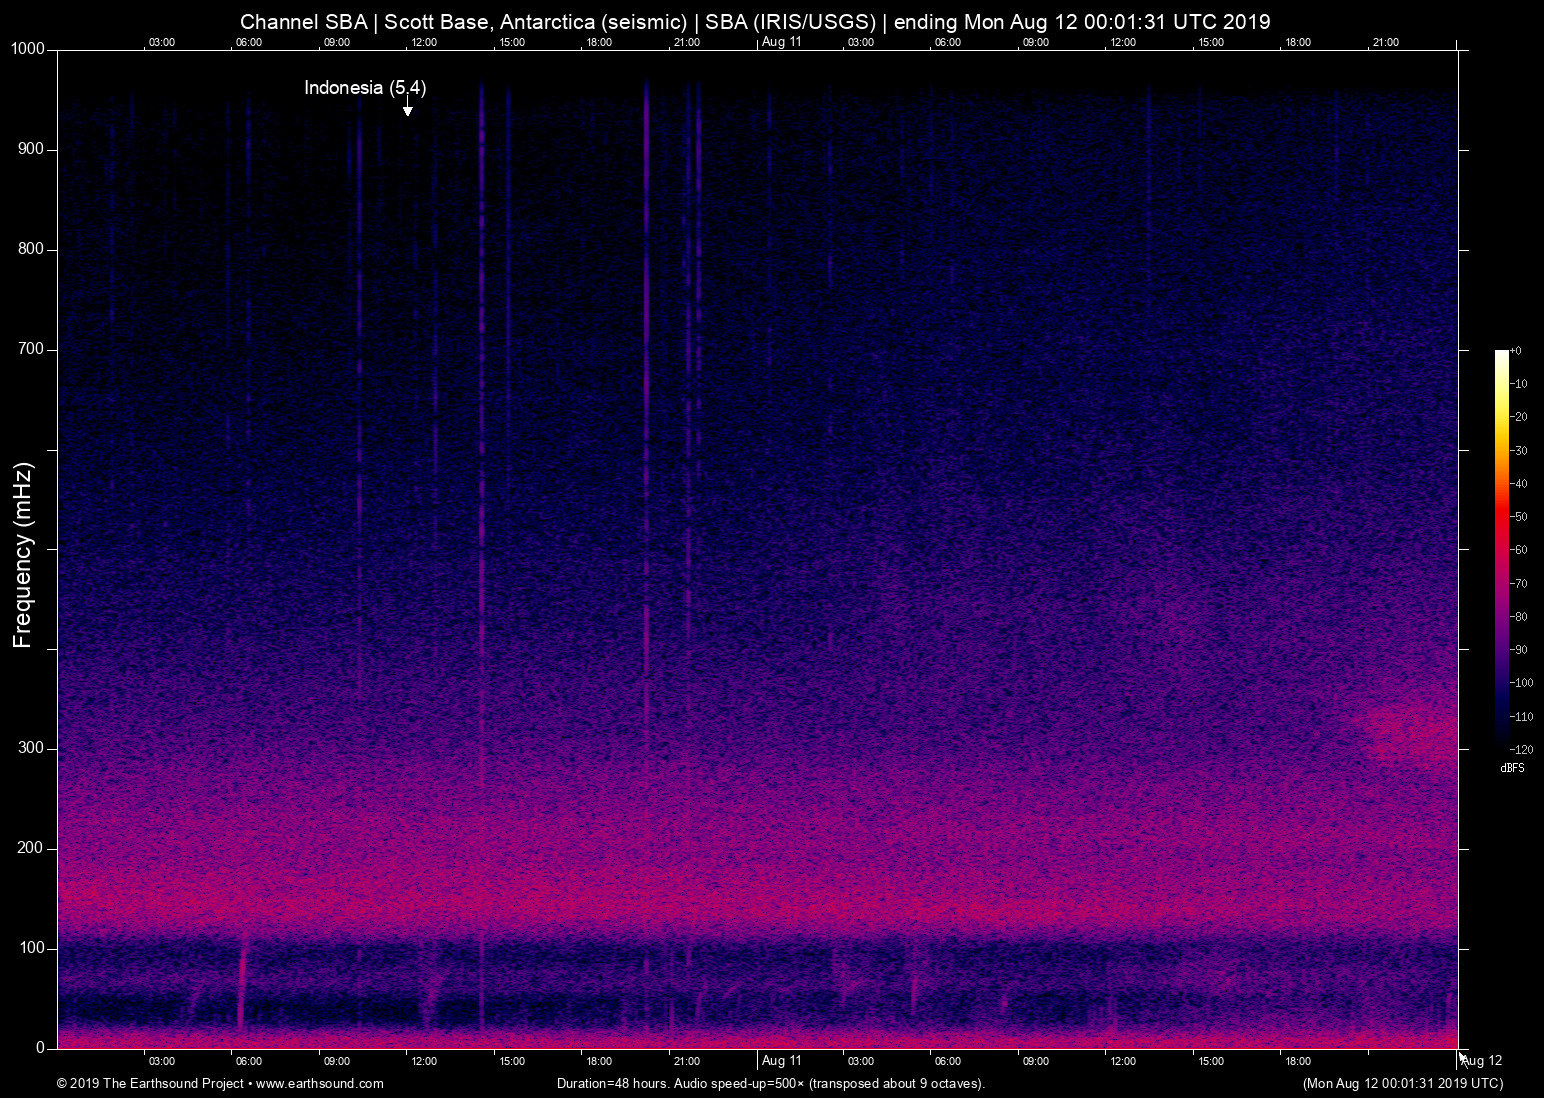Click the 900 mHz frequency tick label
Image resolution: width=1544 pixels, height=1098 pixels.
click(31, 149)
